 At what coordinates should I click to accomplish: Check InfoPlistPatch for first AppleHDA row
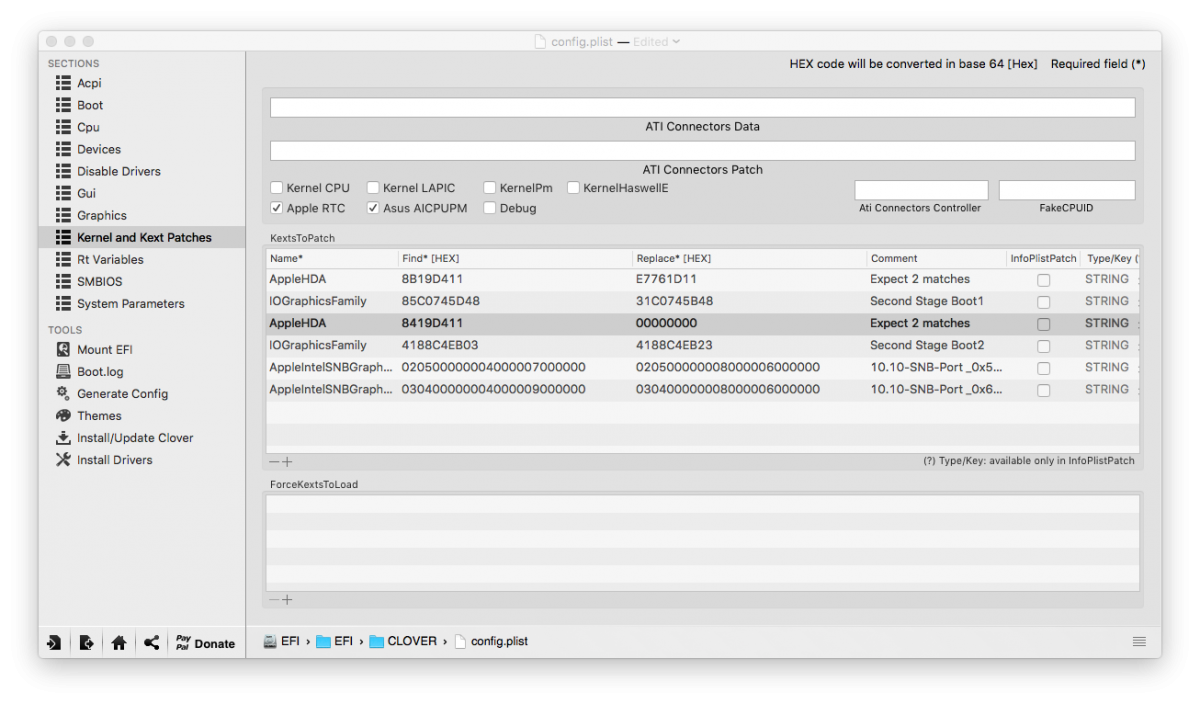pyautogui.click(x=1043, y=280)
